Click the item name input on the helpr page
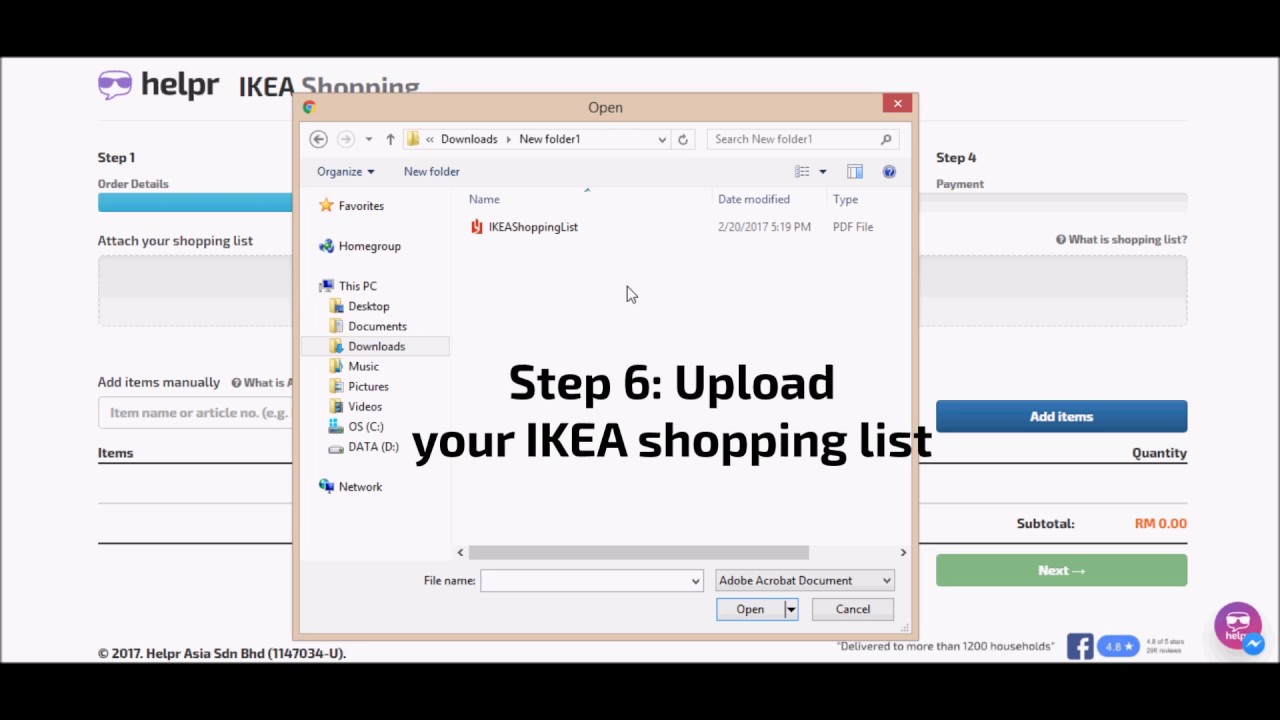The height and width of the screenshot is (720, 1280). tap(195, 413)
